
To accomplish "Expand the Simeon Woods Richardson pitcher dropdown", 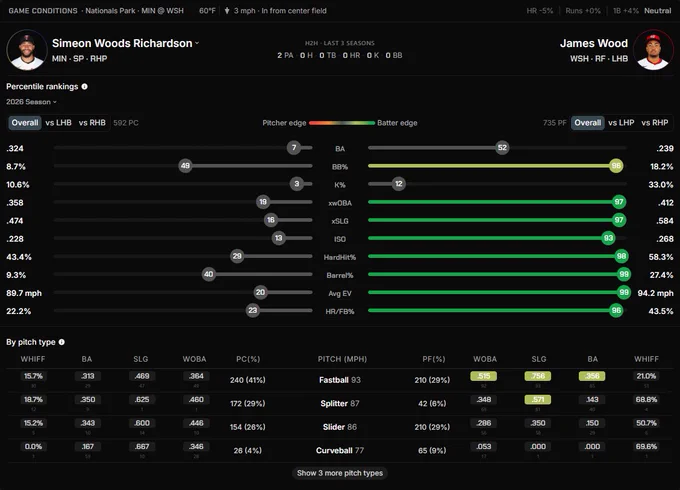I will [197, 43].
